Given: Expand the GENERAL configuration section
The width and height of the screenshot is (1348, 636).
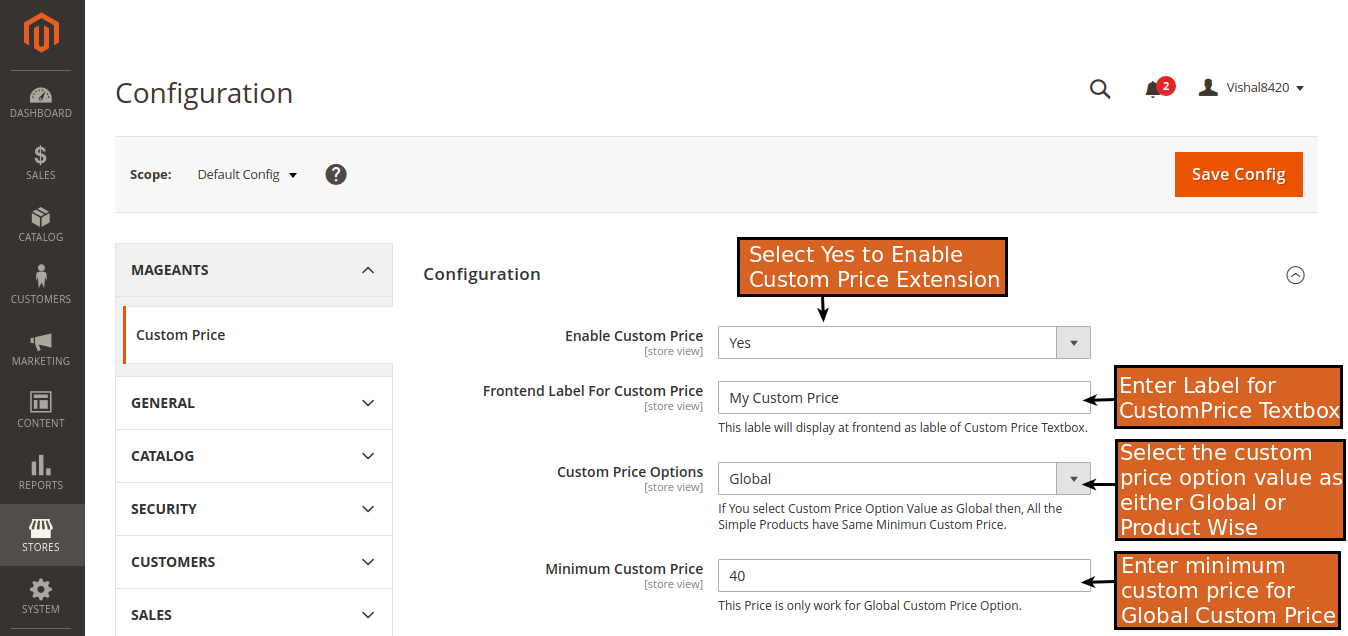Looking at the screenshot, I should (254, 402).
